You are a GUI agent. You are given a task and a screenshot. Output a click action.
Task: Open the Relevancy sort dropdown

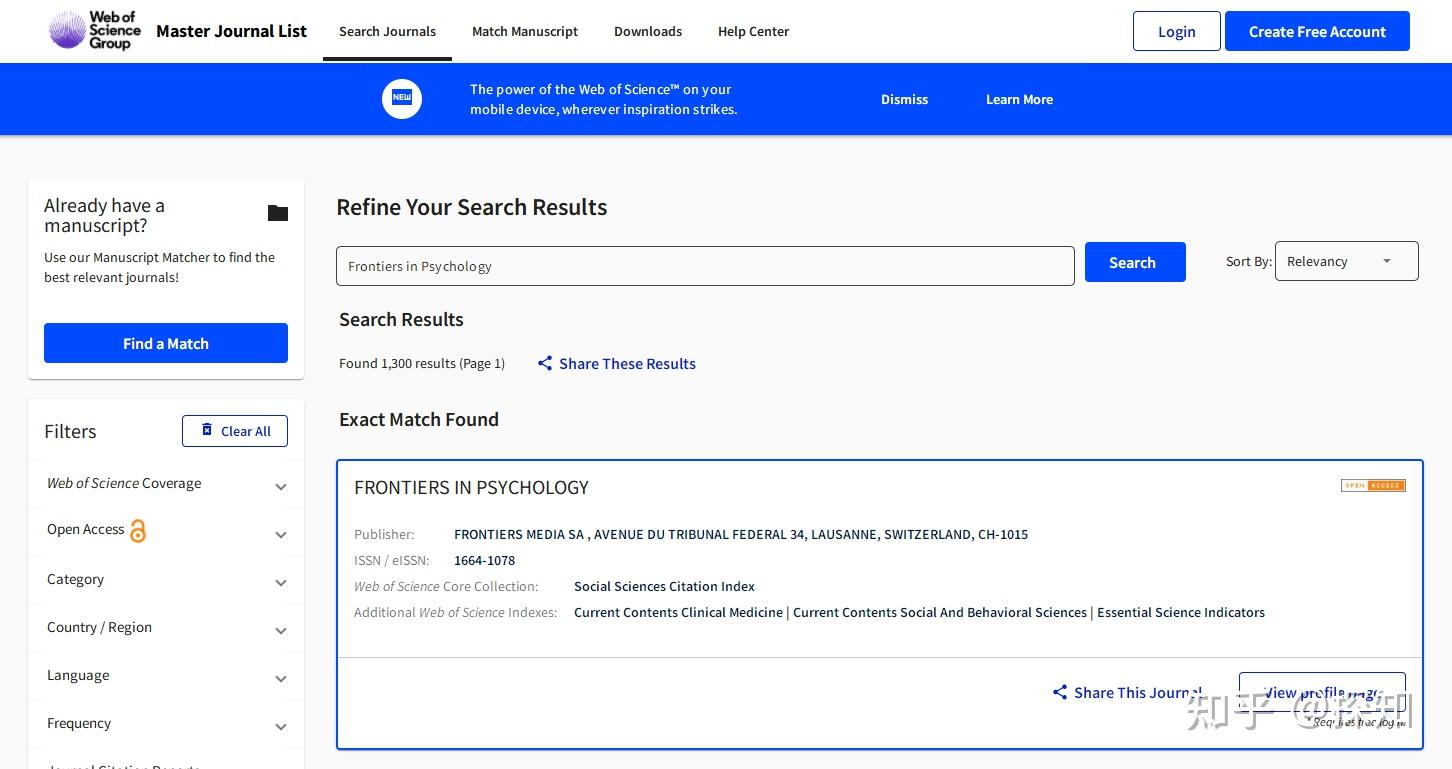1346,260
